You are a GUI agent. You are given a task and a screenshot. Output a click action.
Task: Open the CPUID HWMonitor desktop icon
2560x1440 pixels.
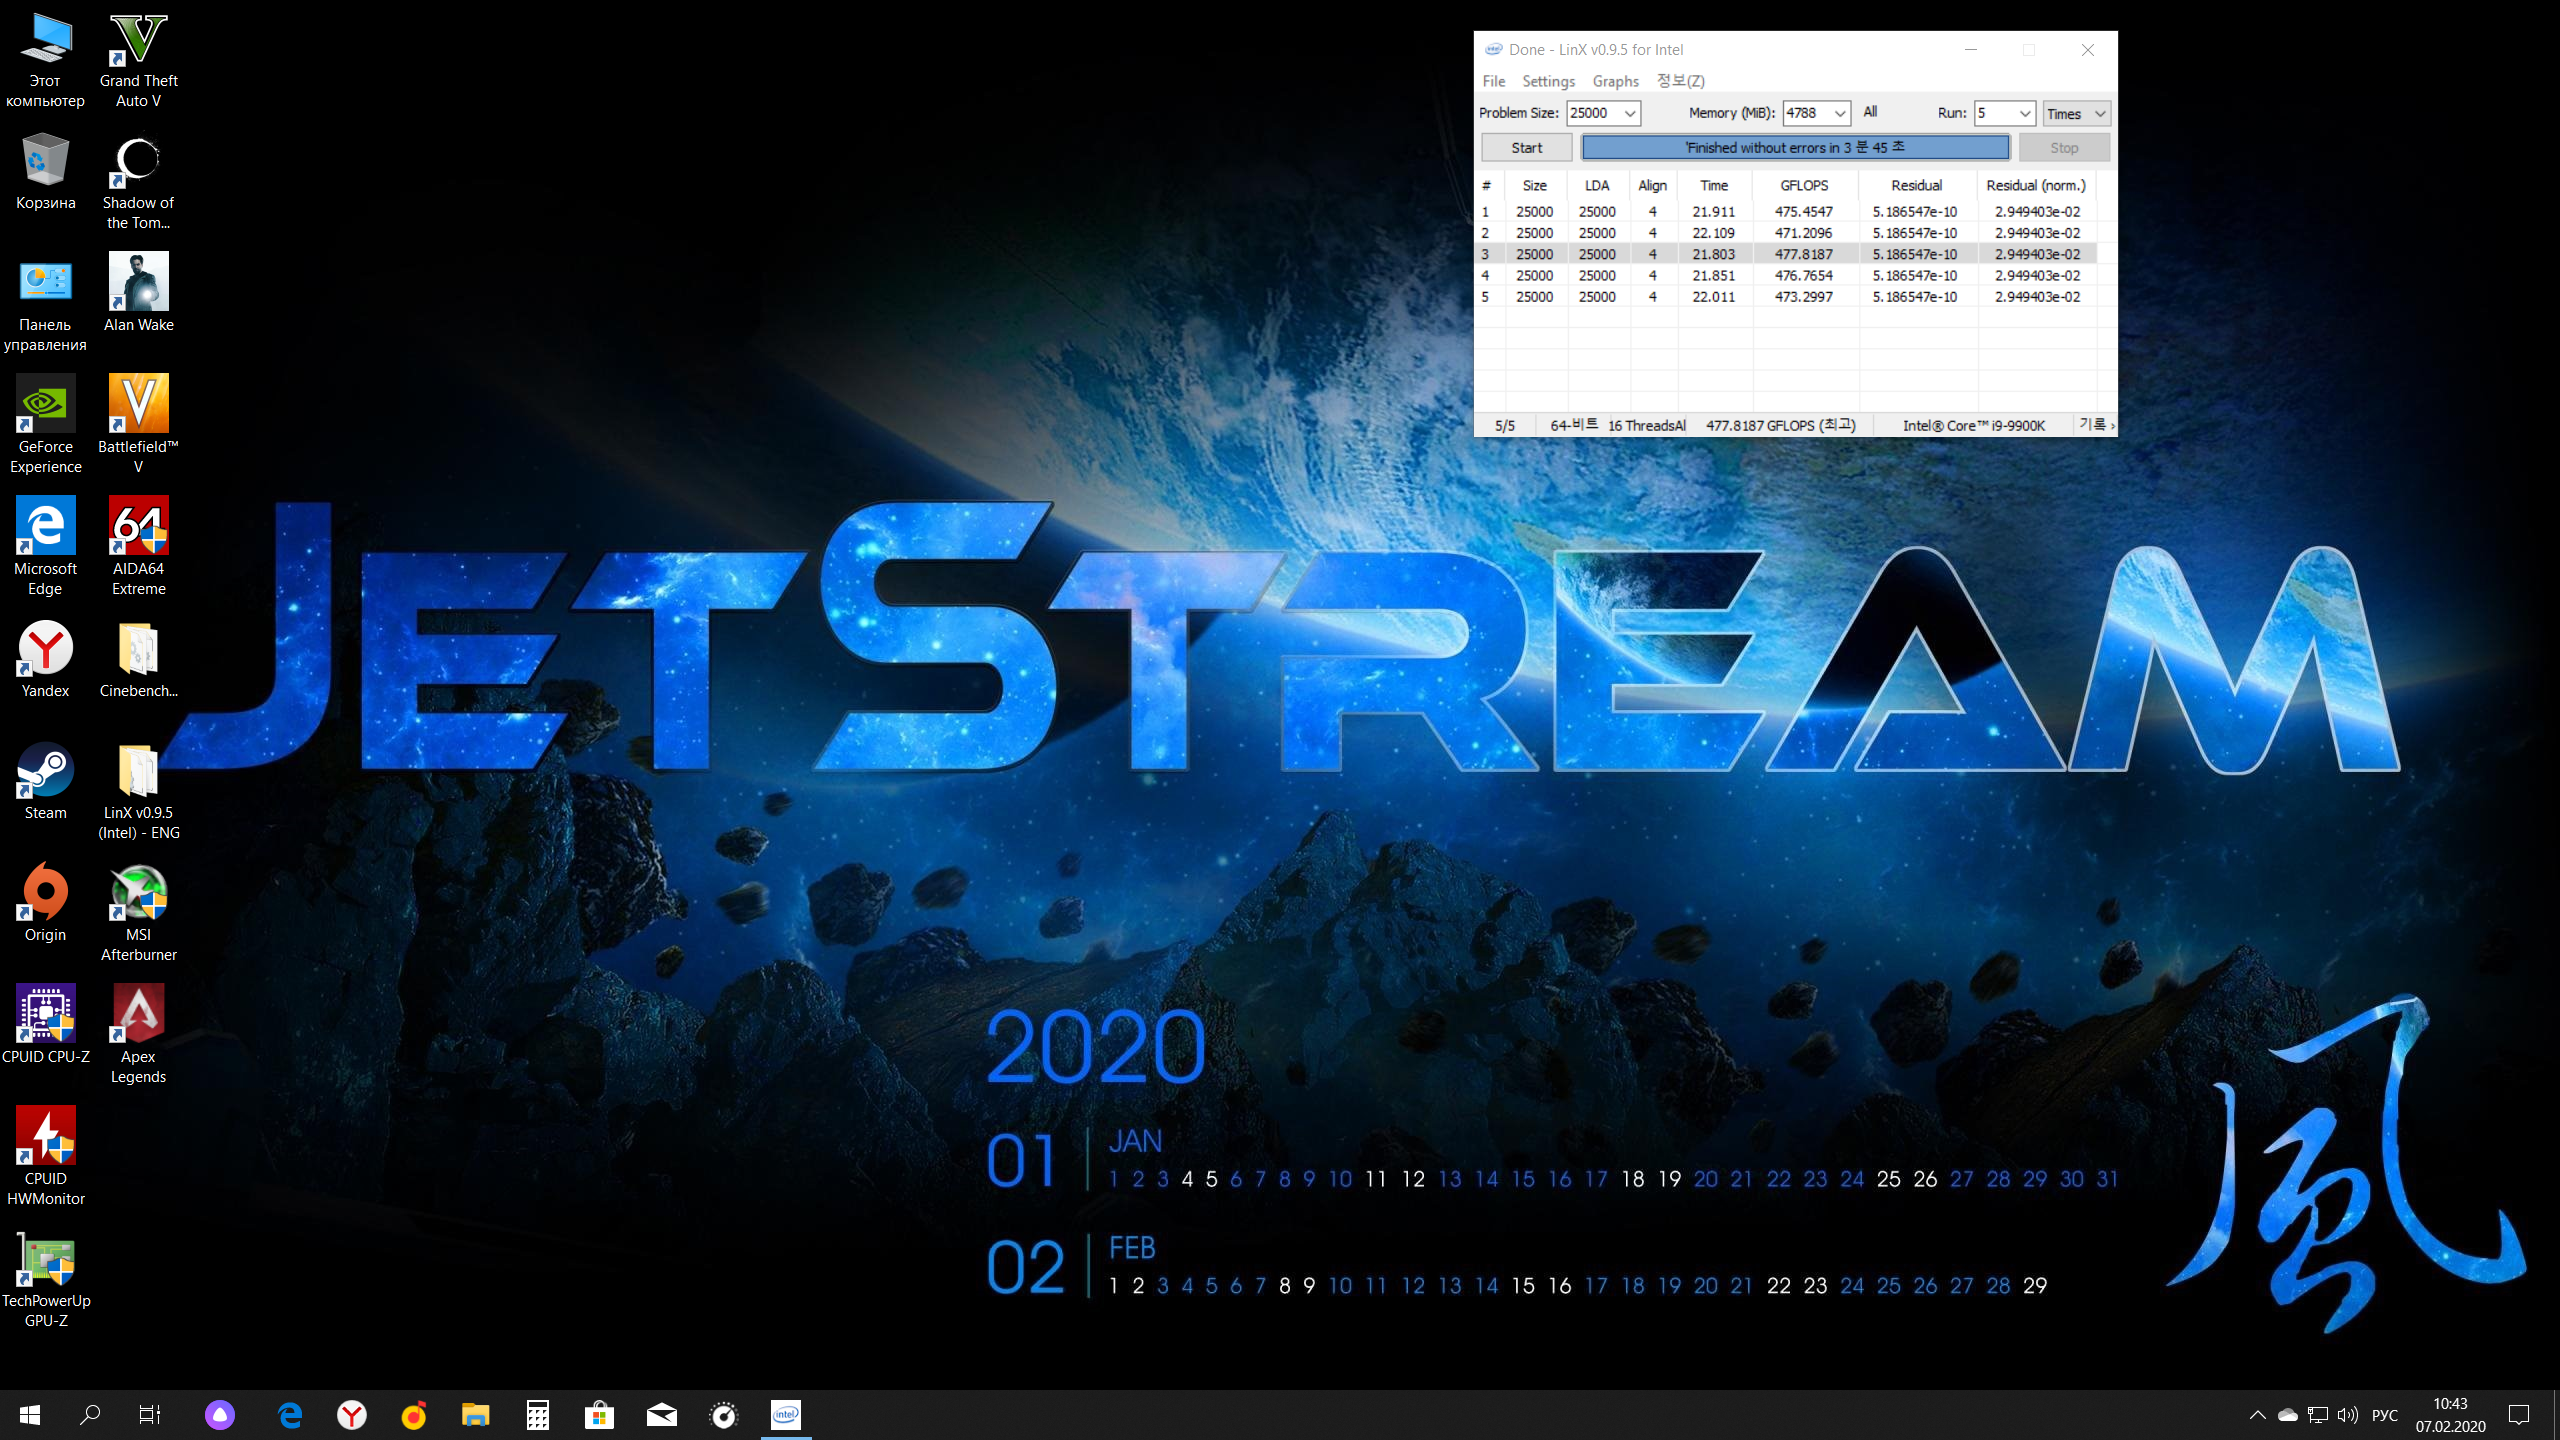coord(45,1138)
